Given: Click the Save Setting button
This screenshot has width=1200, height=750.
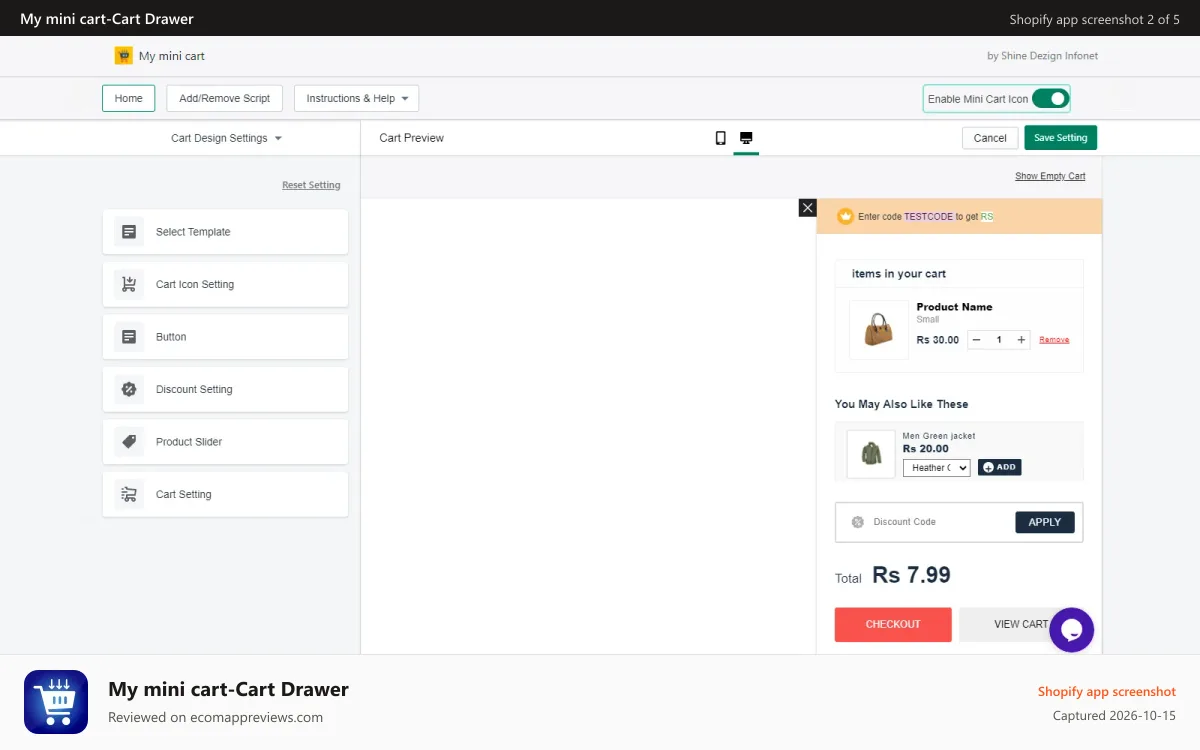Looking at the screenshot, I should pyautogui.click(x=1060, y=138).
